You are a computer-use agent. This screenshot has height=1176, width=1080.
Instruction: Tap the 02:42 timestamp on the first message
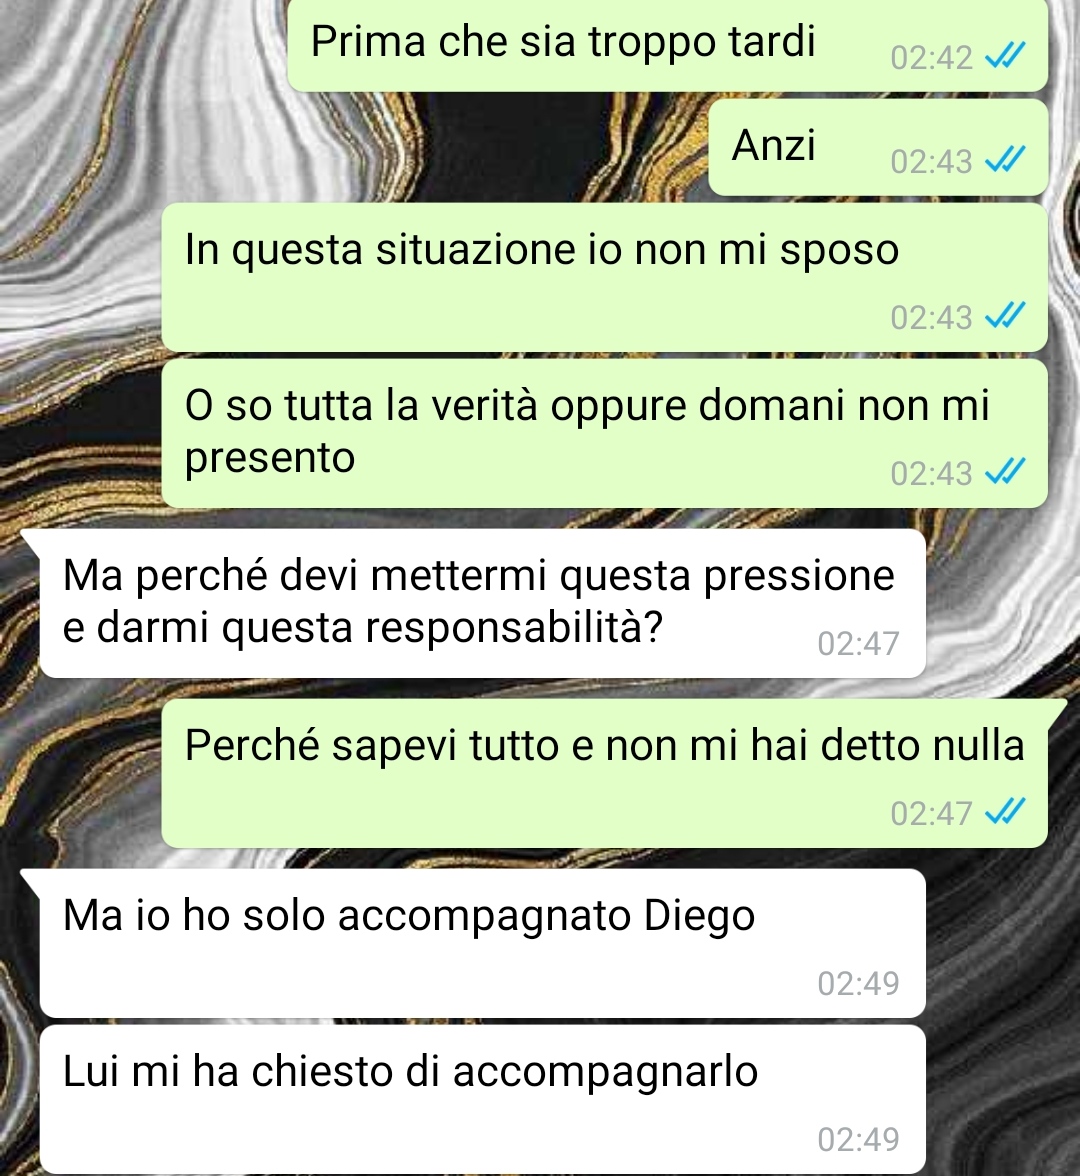[x=932, y=58]
